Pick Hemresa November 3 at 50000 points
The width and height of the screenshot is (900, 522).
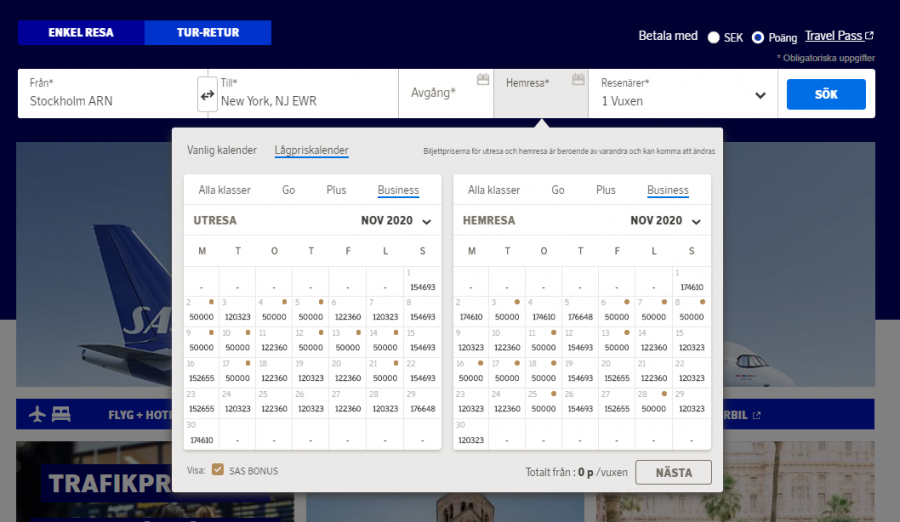point(507,311)
